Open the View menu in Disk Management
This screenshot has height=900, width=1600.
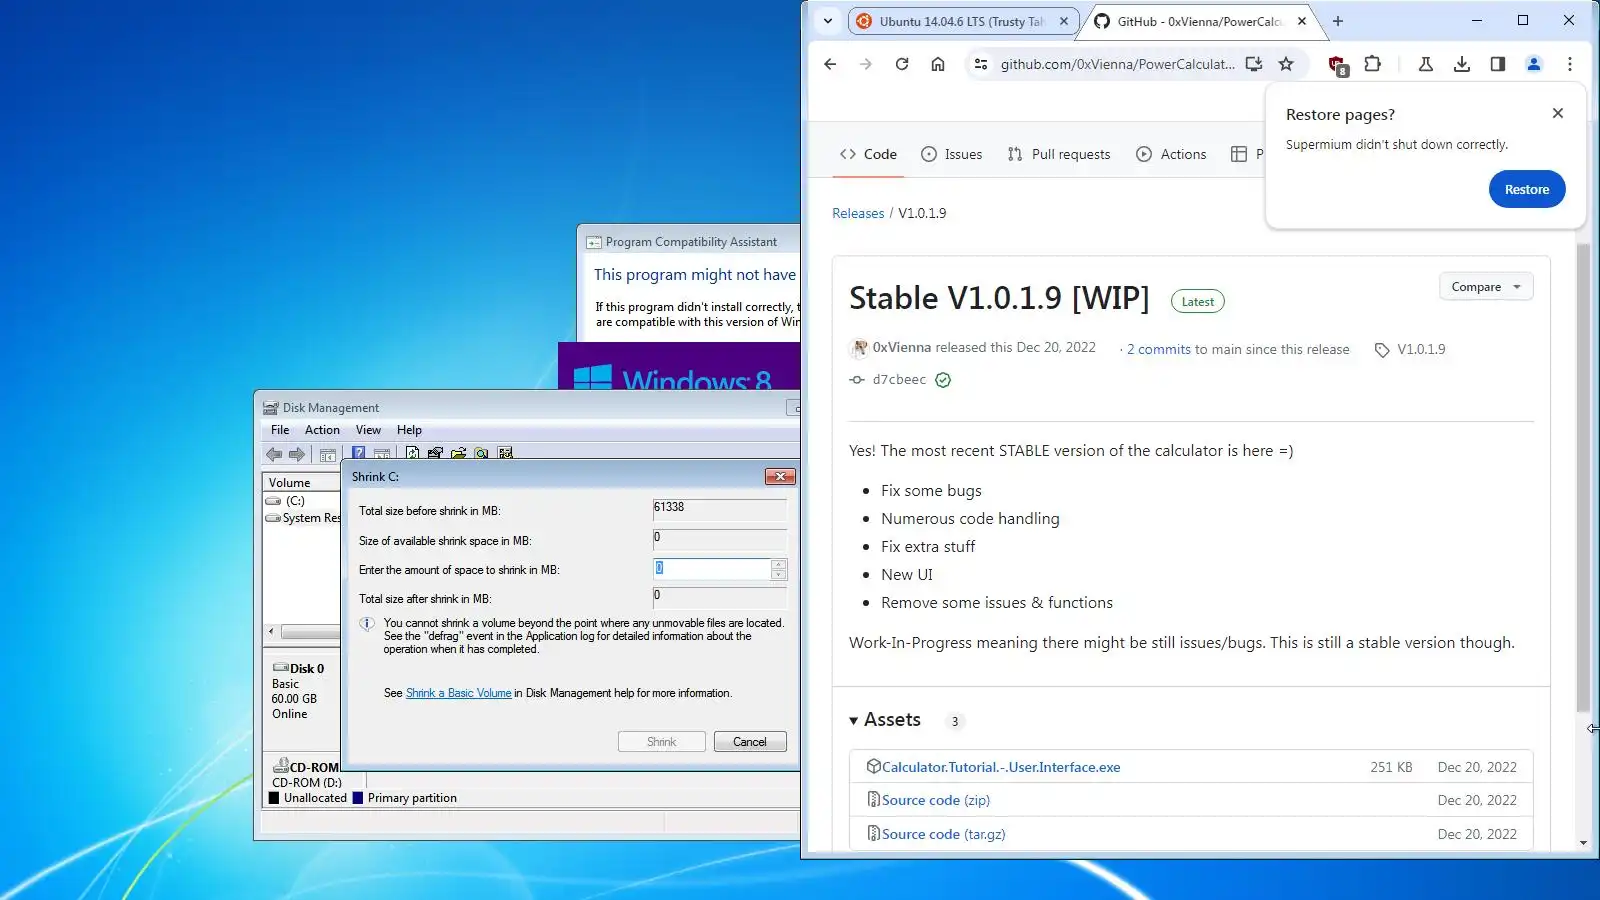click(368, 430)
